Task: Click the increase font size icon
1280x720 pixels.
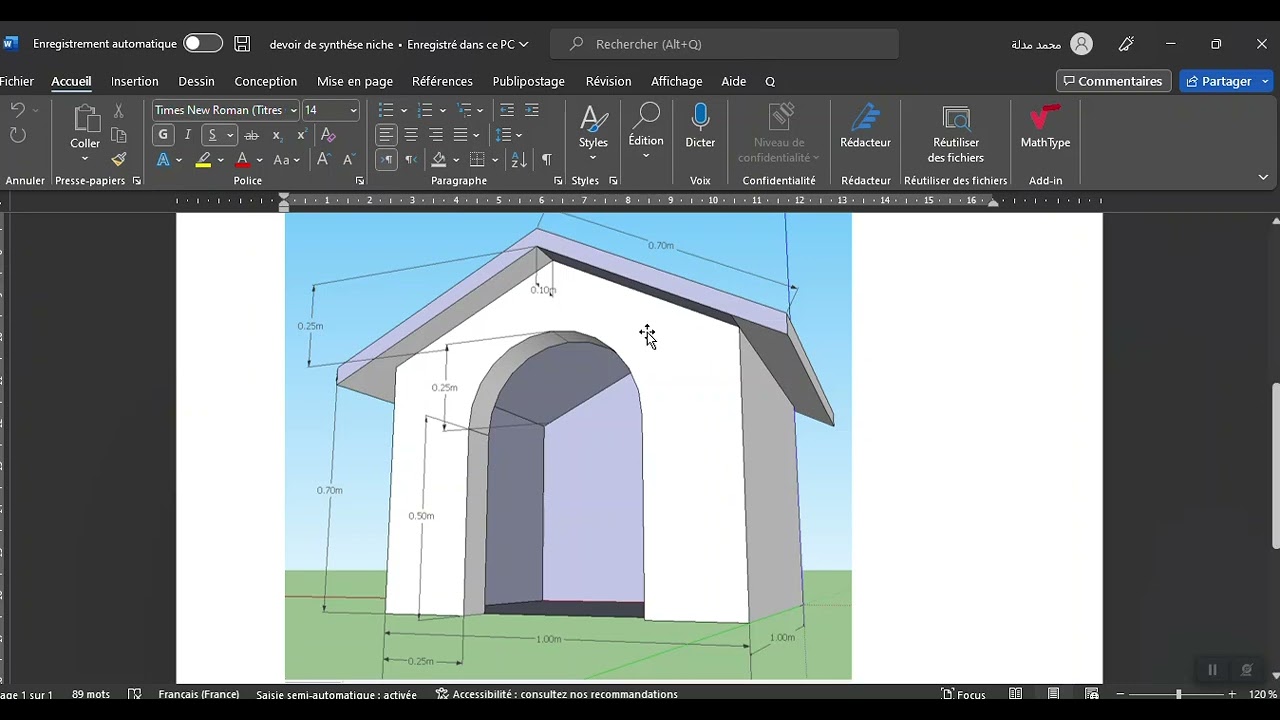Action: (323, 160)
